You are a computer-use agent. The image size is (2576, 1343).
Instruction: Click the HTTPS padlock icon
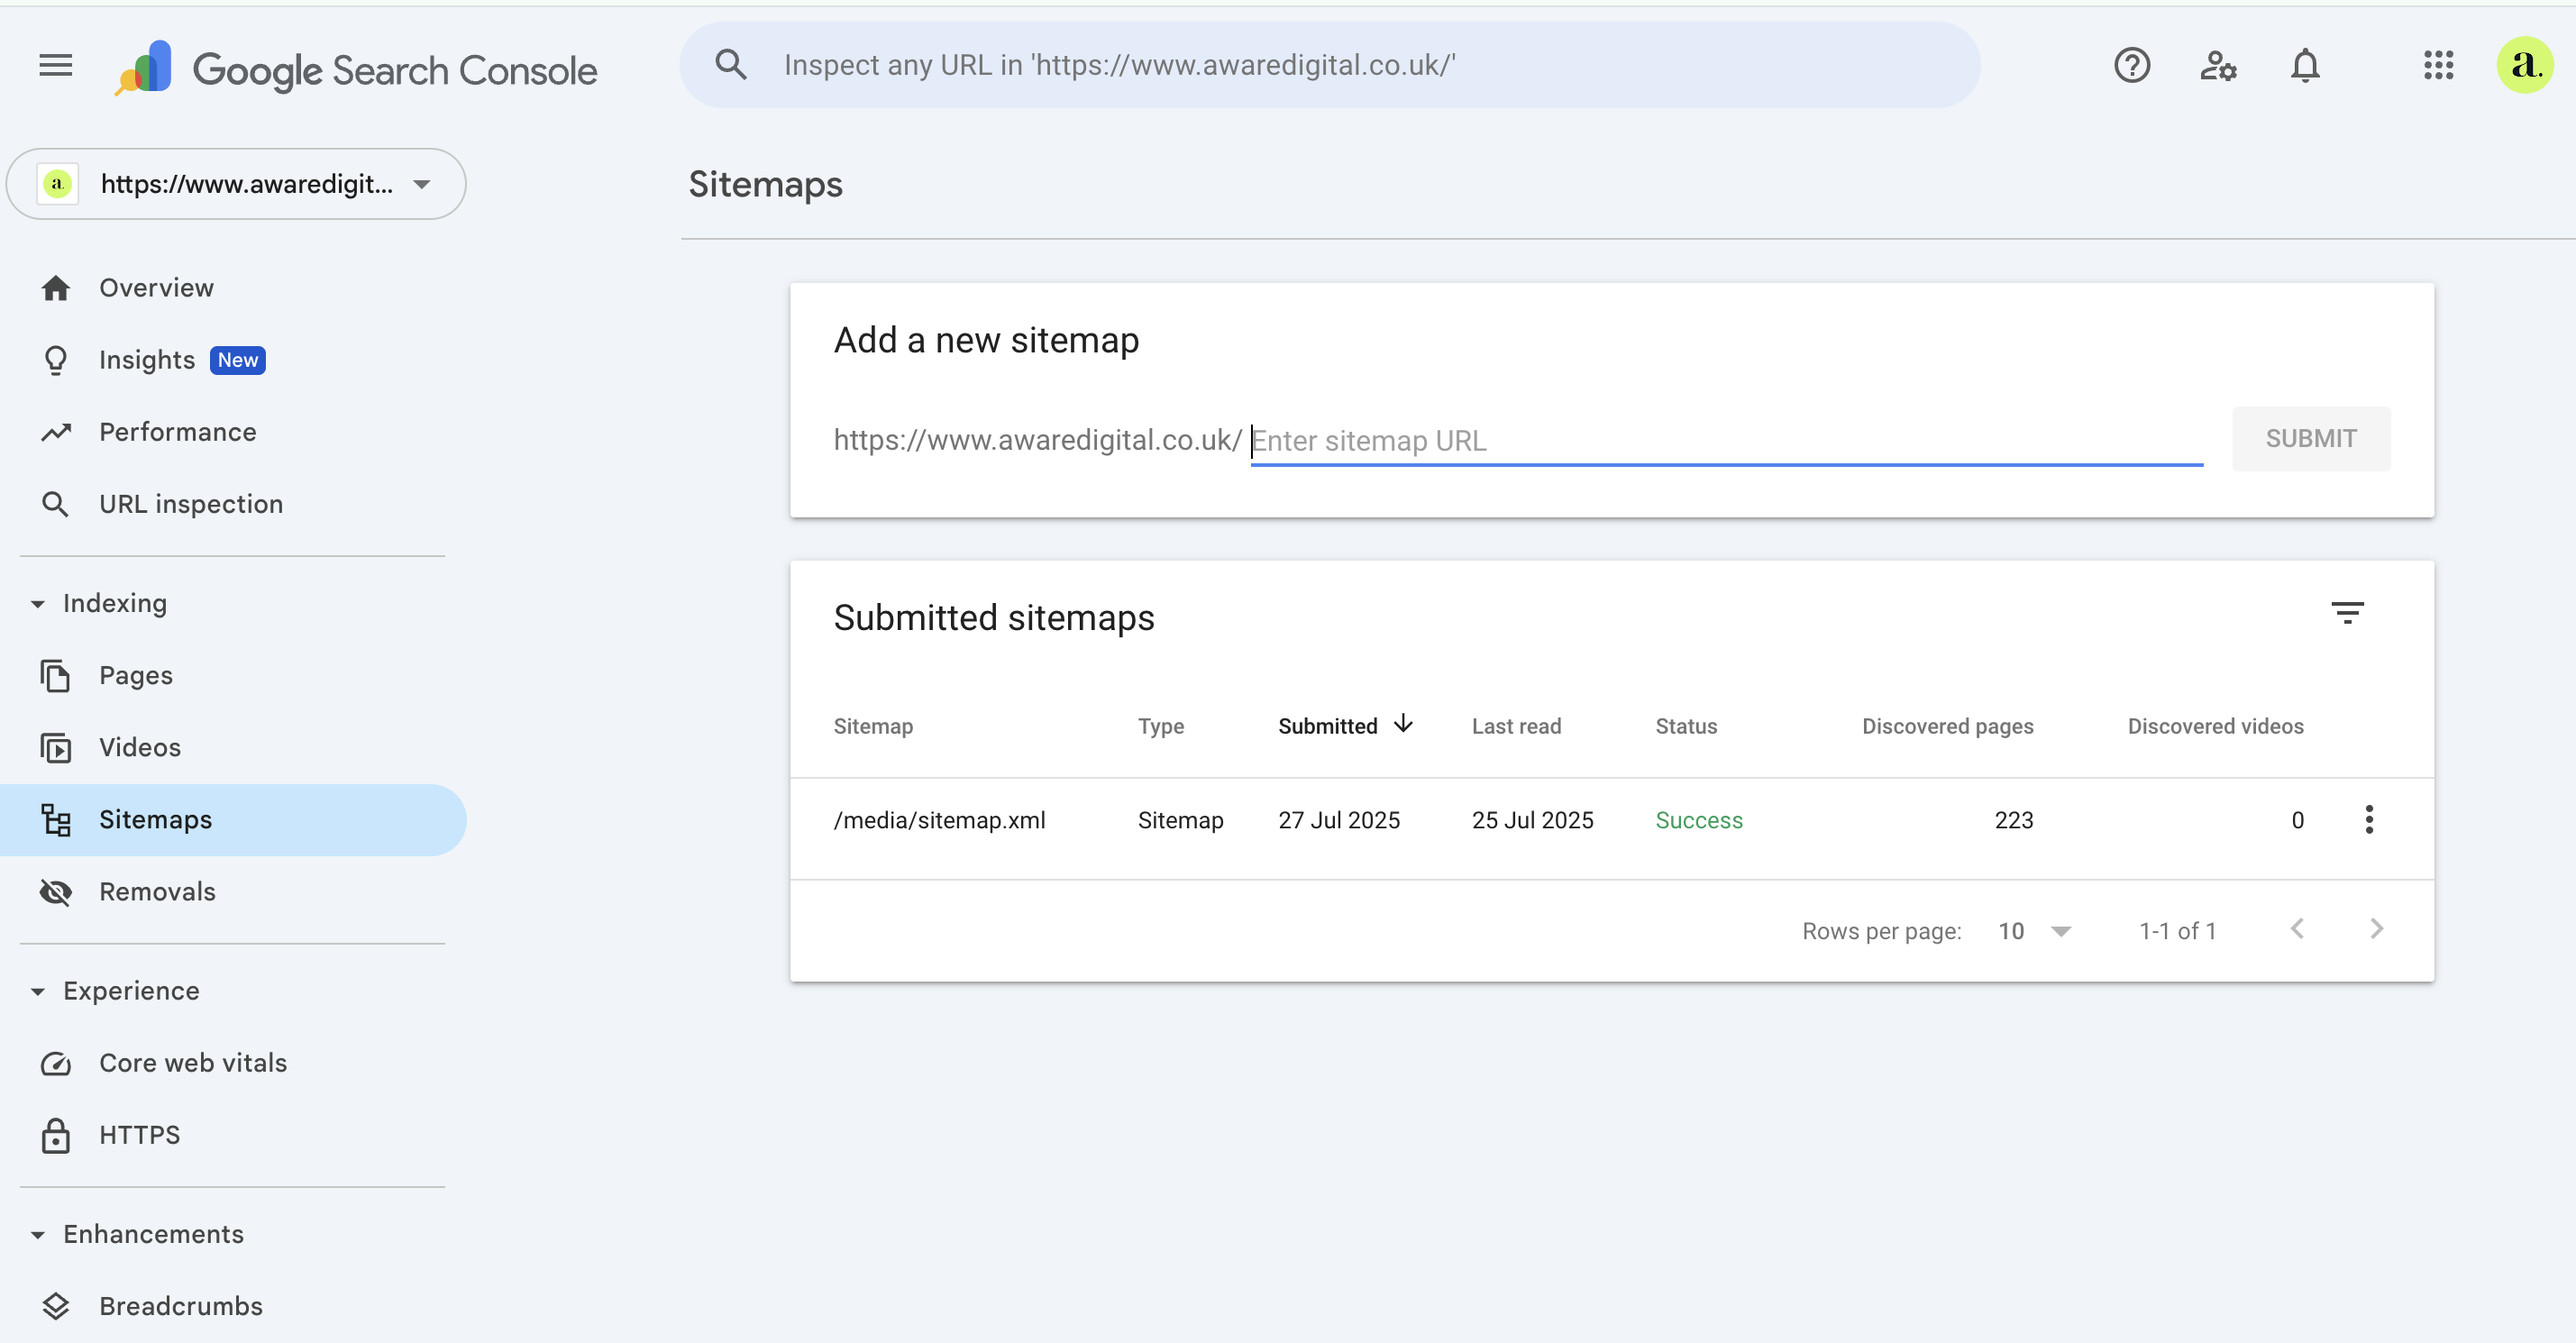click(56, 1135)
